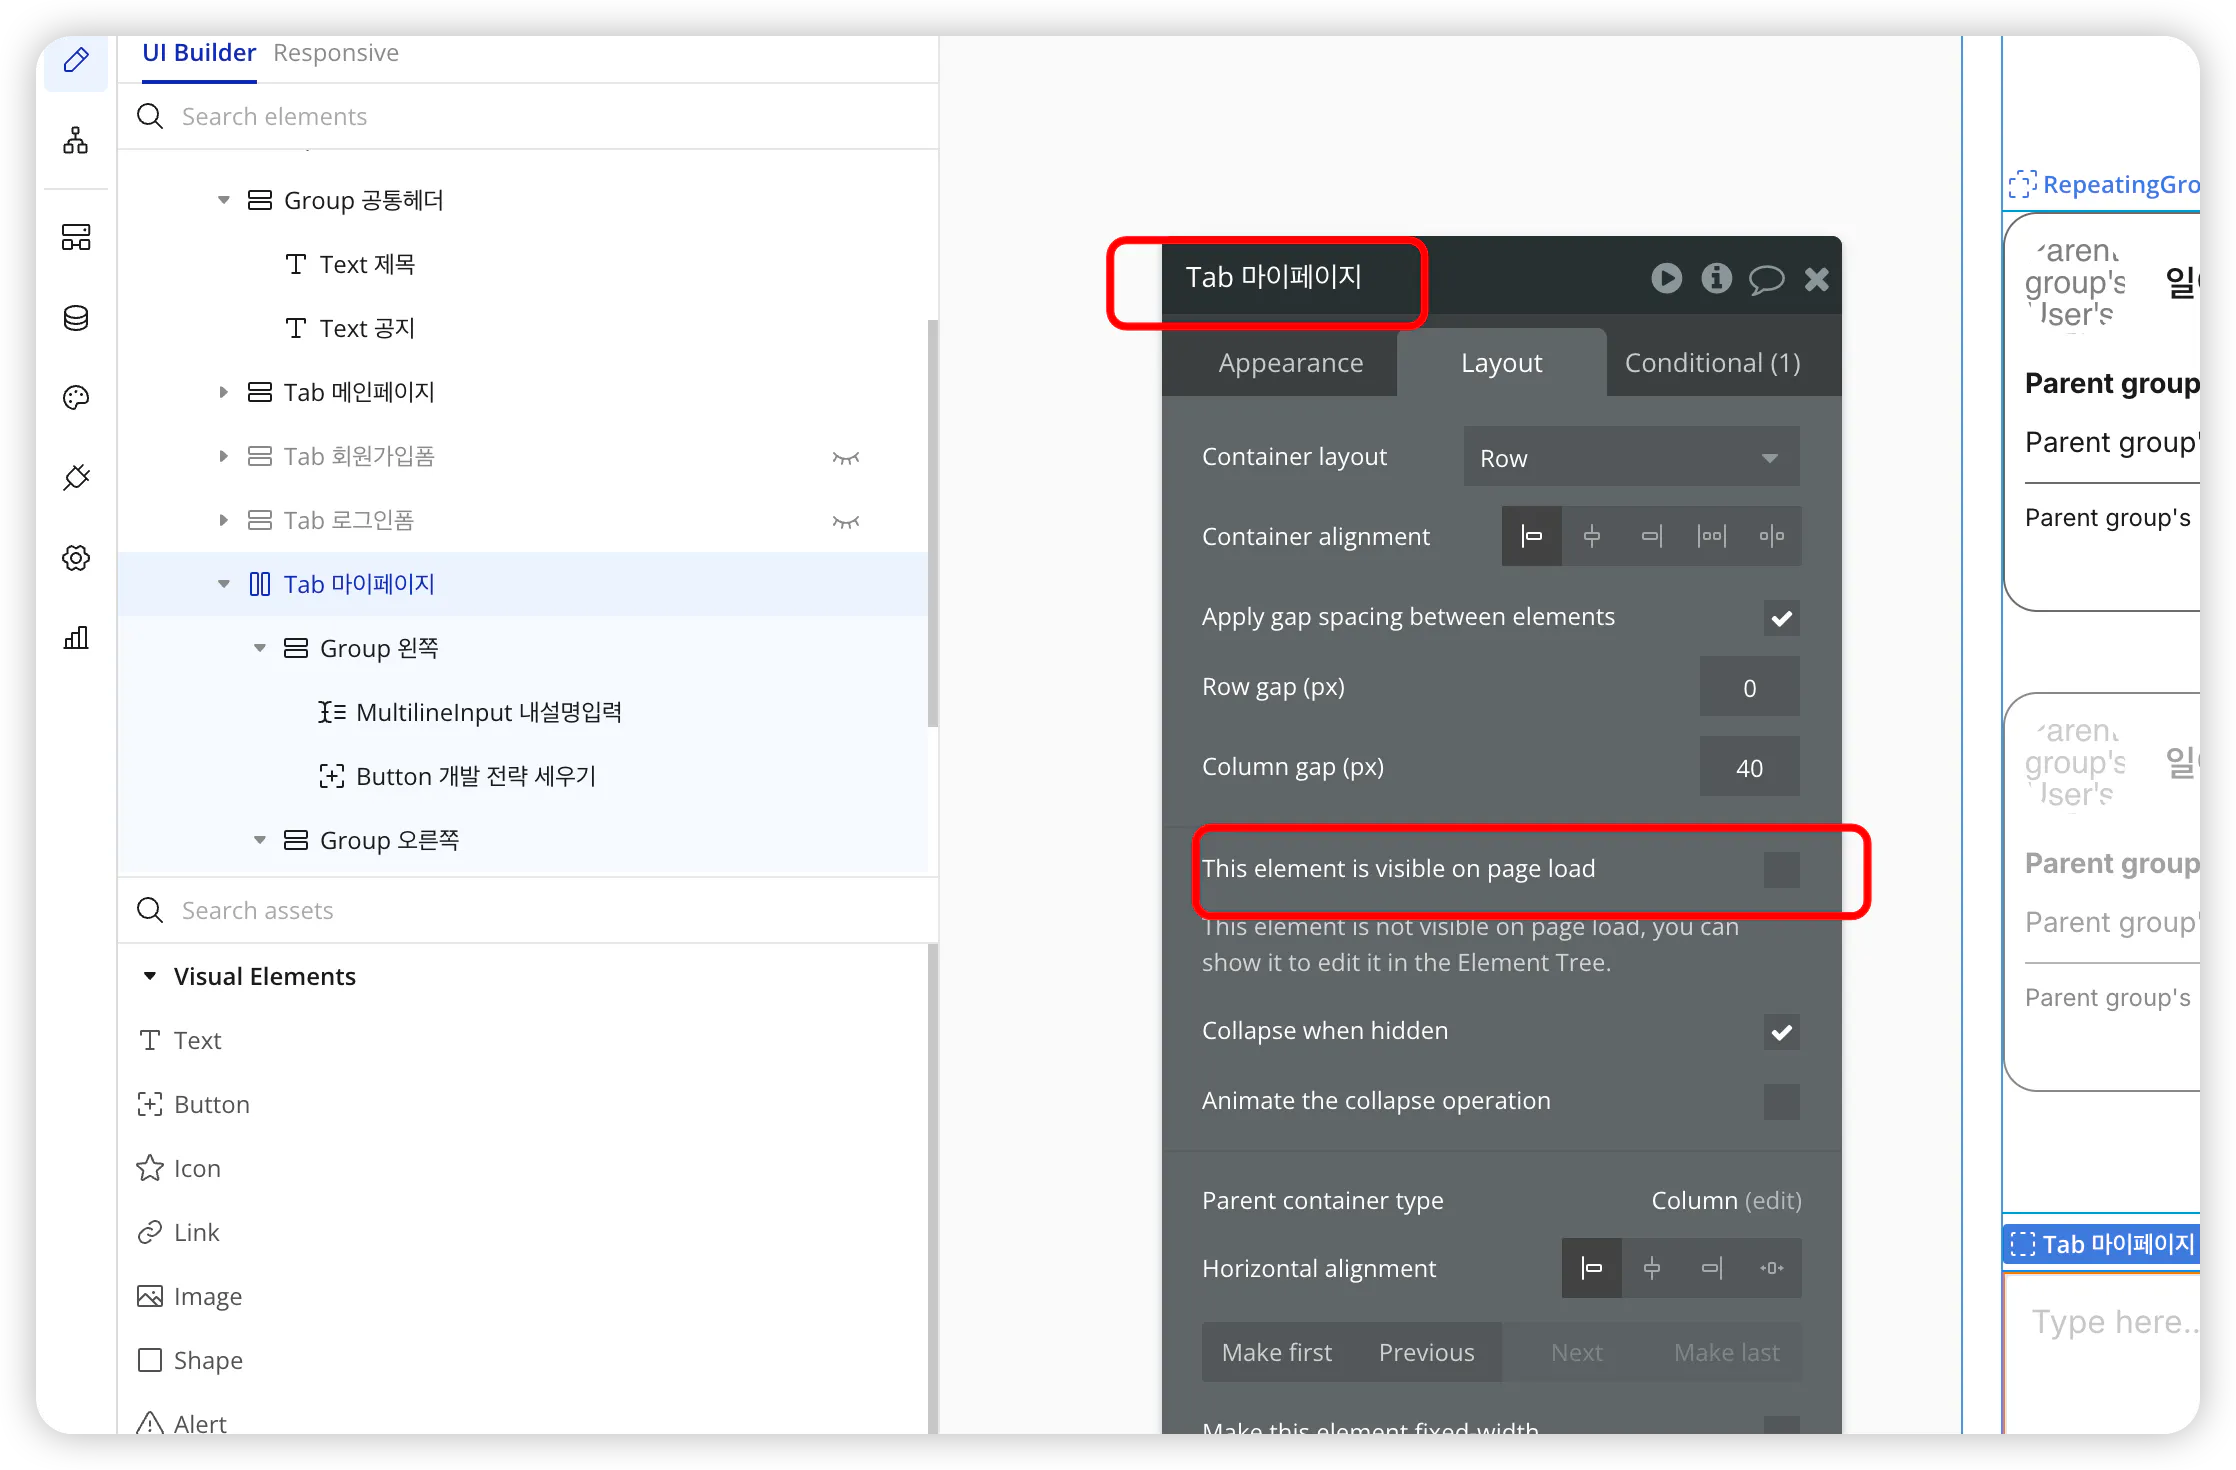Enable 'This element is visible on page load'
This screenshot has width=2236, height=1470.
1781,869
